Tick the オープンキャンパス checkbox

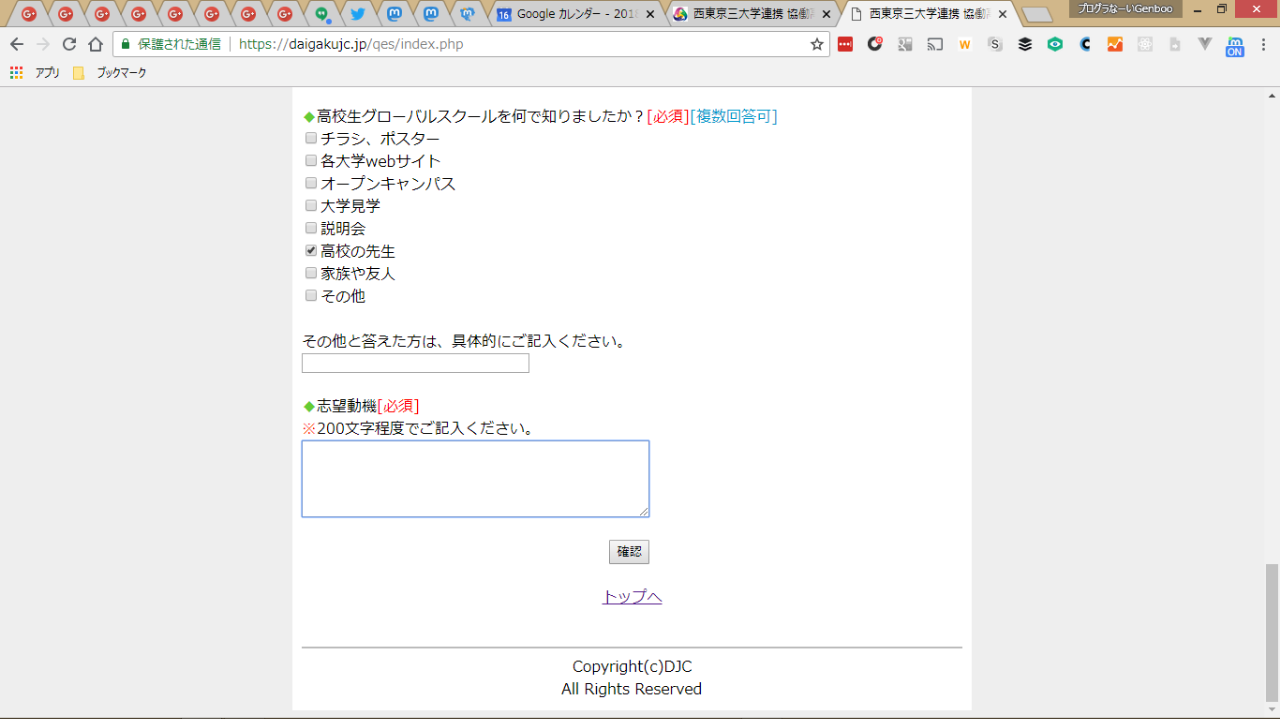pyautogui.click(x=311, y=183)
